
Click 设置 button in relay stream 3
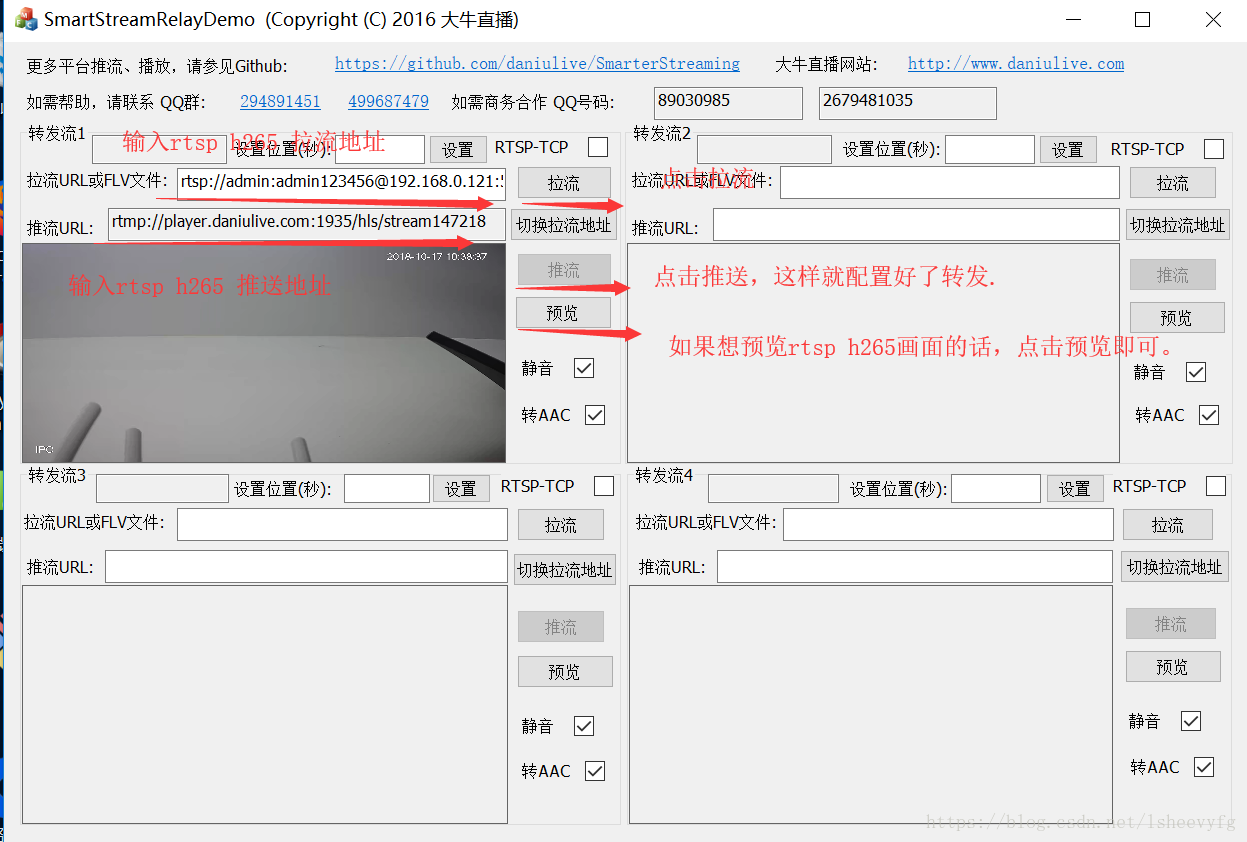click(461, 488)
